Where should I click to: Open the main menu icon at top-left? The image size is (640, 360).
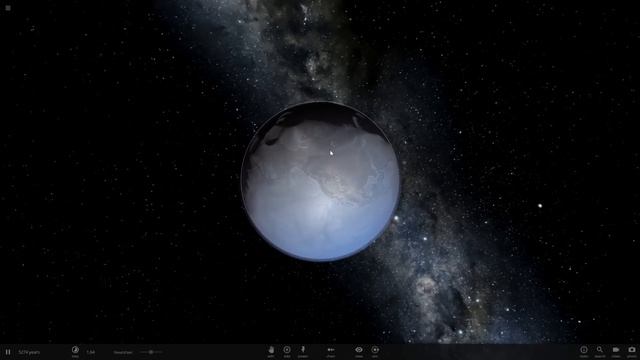click(x=8, y=8)
